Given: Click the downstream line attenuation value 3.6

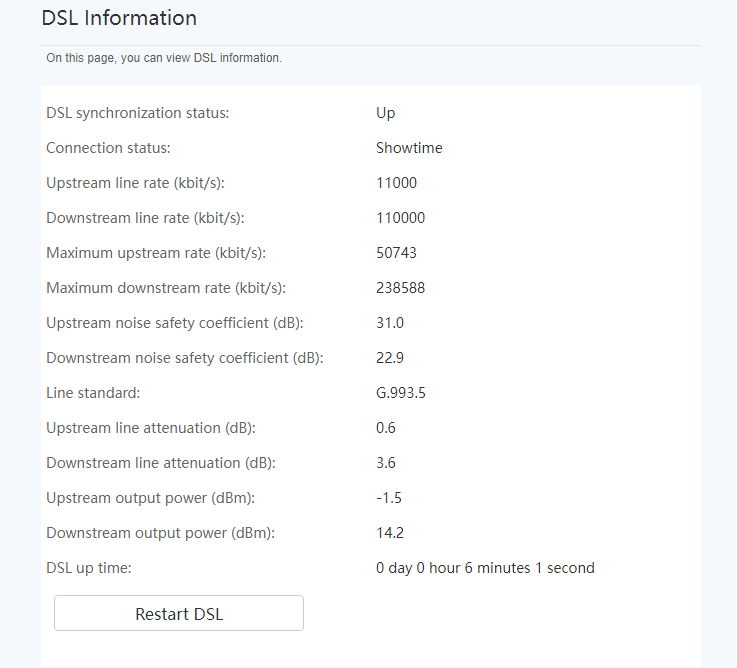Looking at the screenshot, I should (385, 463).
